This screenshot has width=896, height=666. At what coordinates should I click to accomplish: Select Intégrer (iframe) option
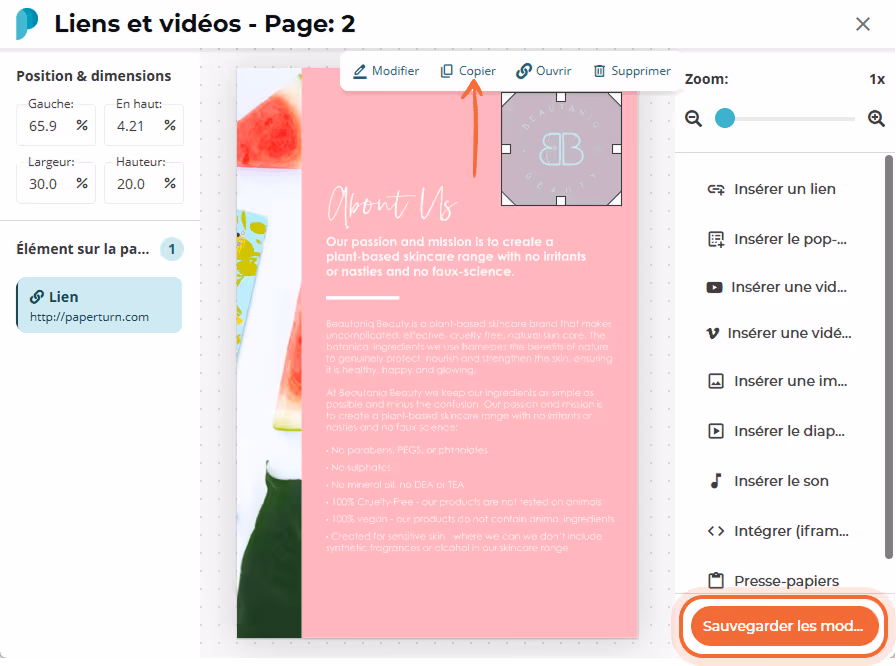(779, 531)
